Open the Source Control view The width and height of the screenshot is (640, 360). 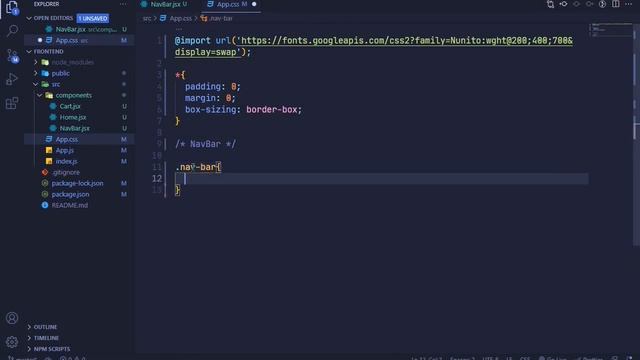[12, 55]
